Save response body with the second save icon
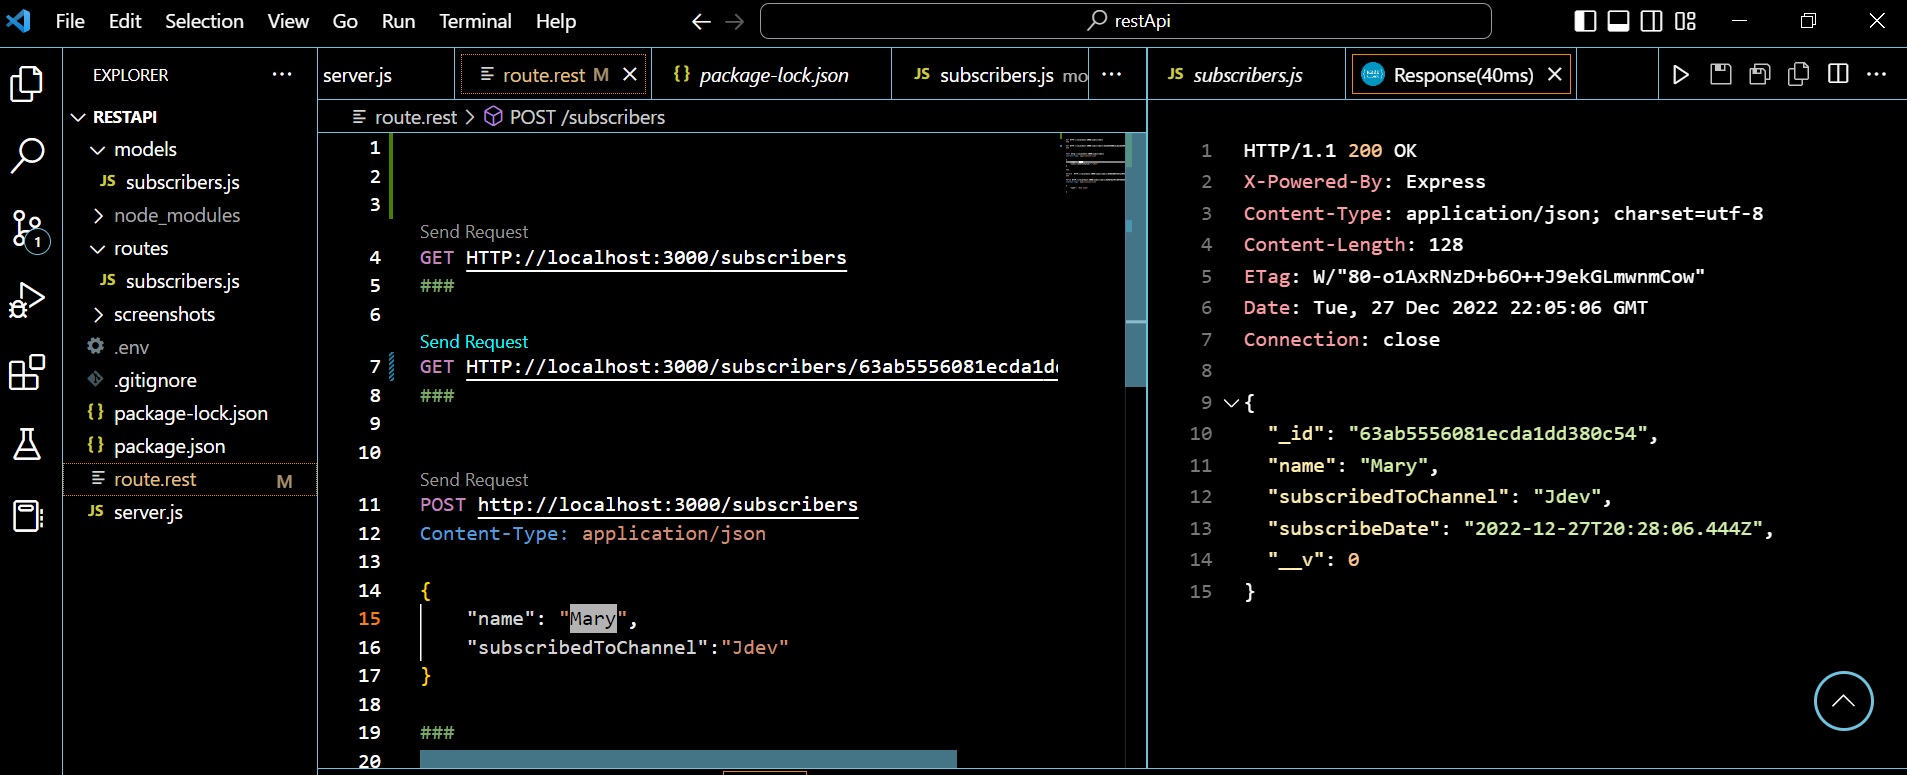Image resolution: width=1907 pixels, height=775 pixels. point(1760,74)
